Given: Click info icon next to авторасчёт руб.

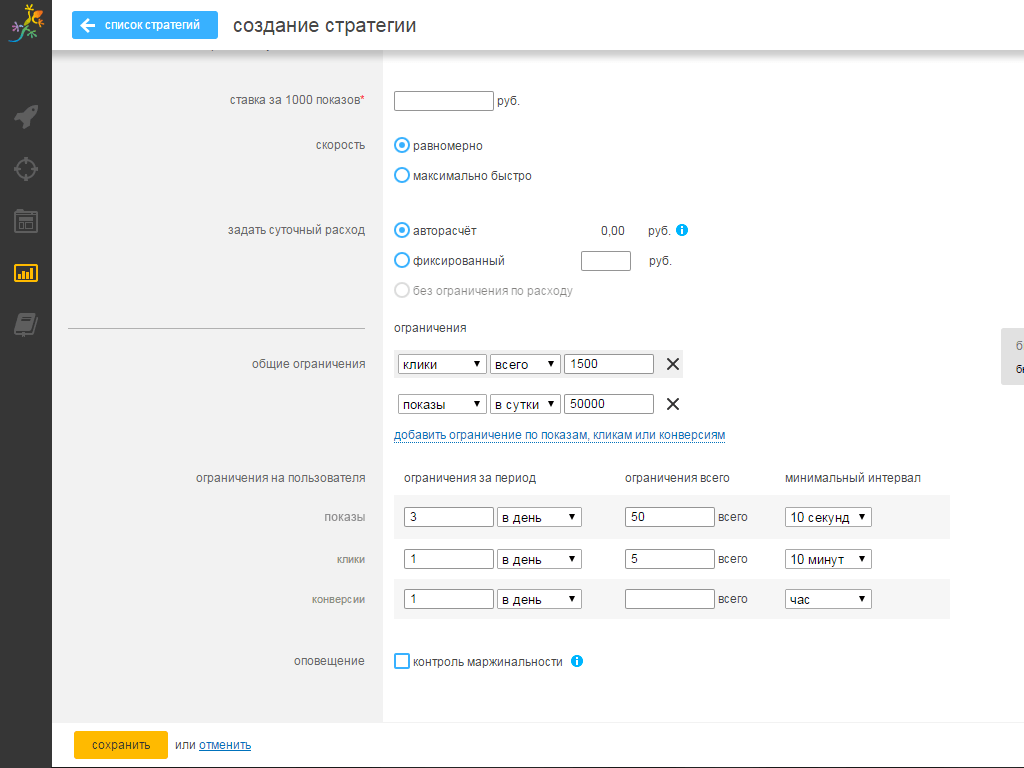Looking at the screenshot, I should tap(682, 231).
